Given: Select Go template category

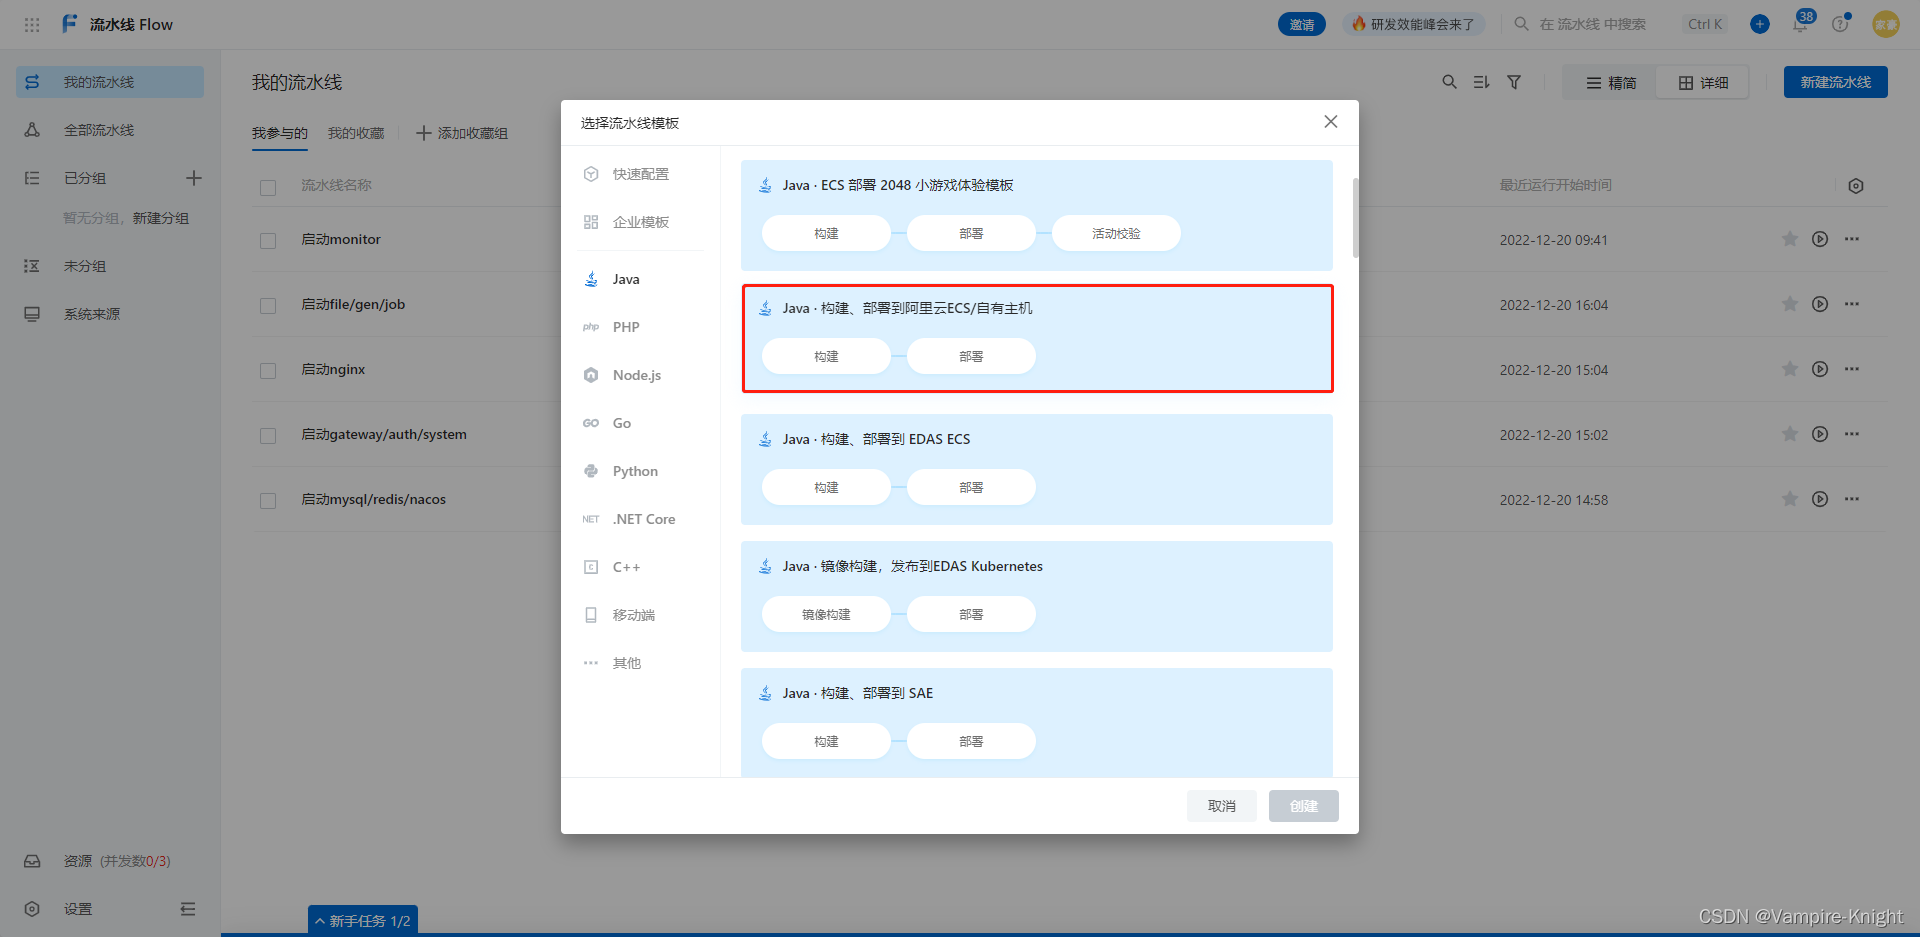Looking at the screenshot, I should pos(640,423).
